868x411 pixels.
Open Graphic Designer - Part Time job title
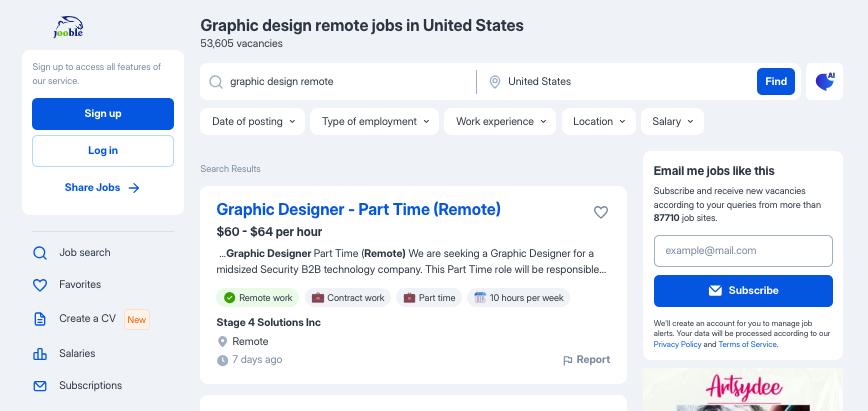coord(358,209)
